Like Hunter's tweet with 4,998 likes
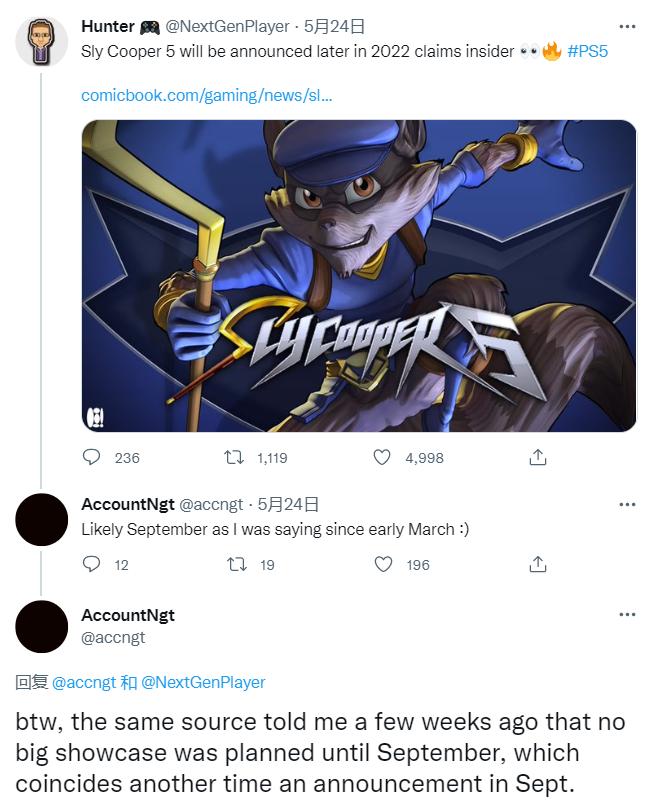This screenshot has height=802, width=650. coord(381,457)
